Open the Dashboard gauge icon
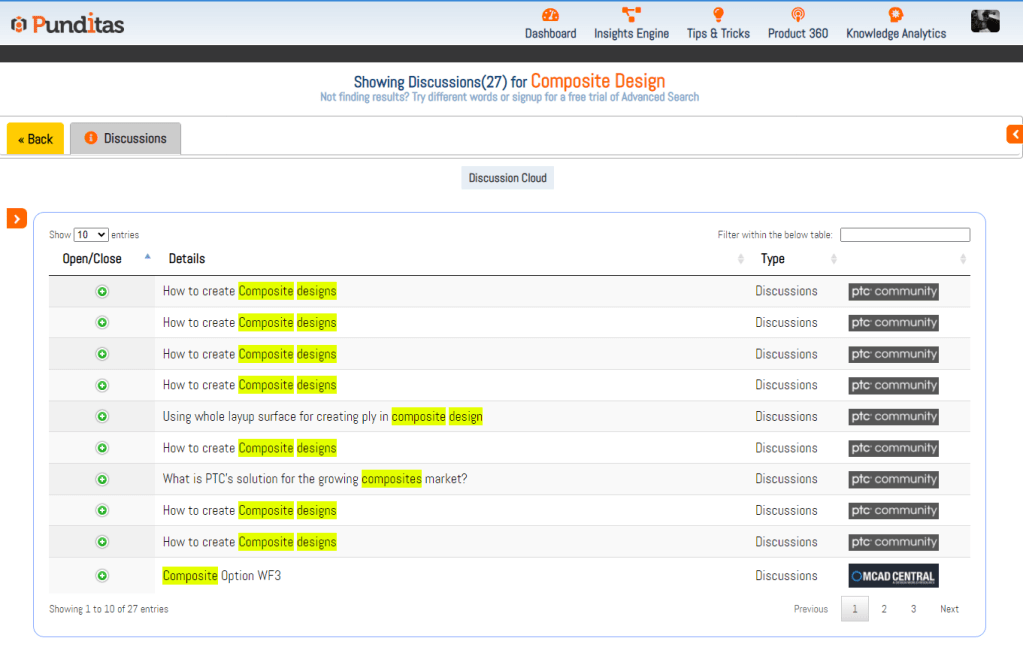 pos(550,15)
